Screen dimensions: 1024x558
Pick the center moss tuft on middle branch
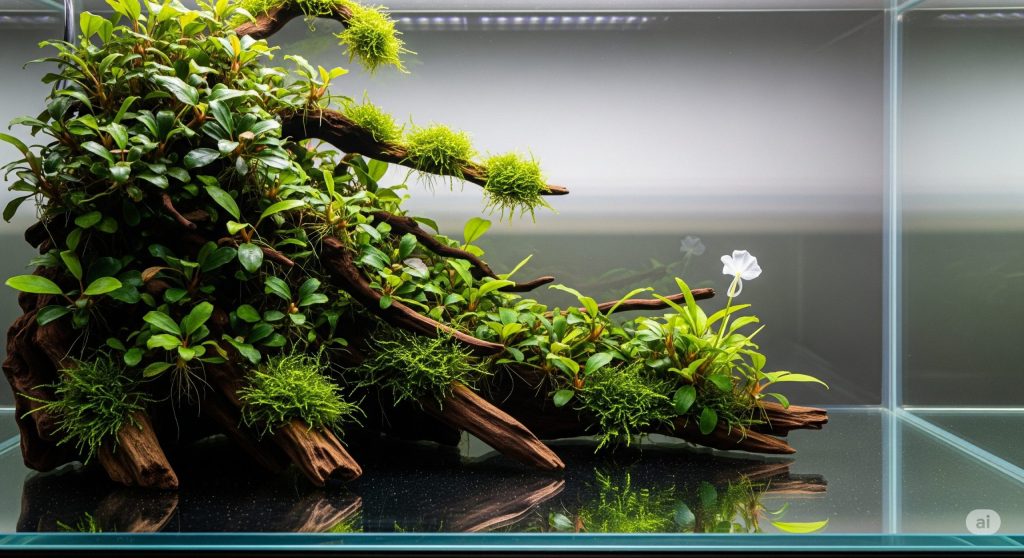tap(440, 149)
